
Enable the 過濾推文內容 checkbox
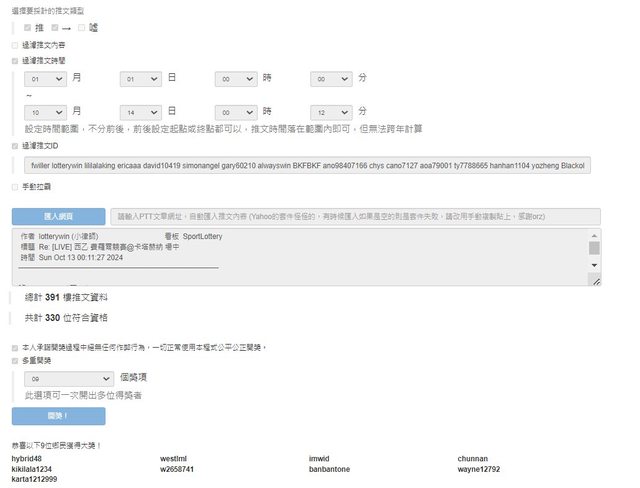click(15, 45)
